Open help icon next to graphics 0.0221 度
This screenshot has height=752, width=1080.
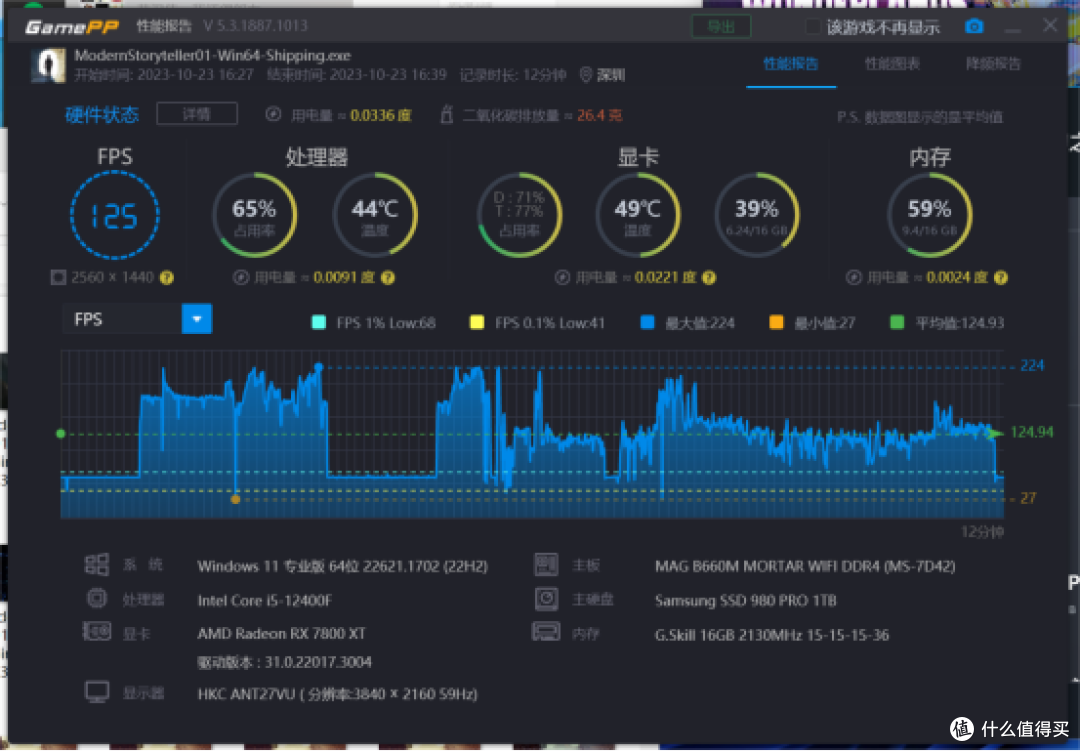pyautogui.click(x=709, y=278)
